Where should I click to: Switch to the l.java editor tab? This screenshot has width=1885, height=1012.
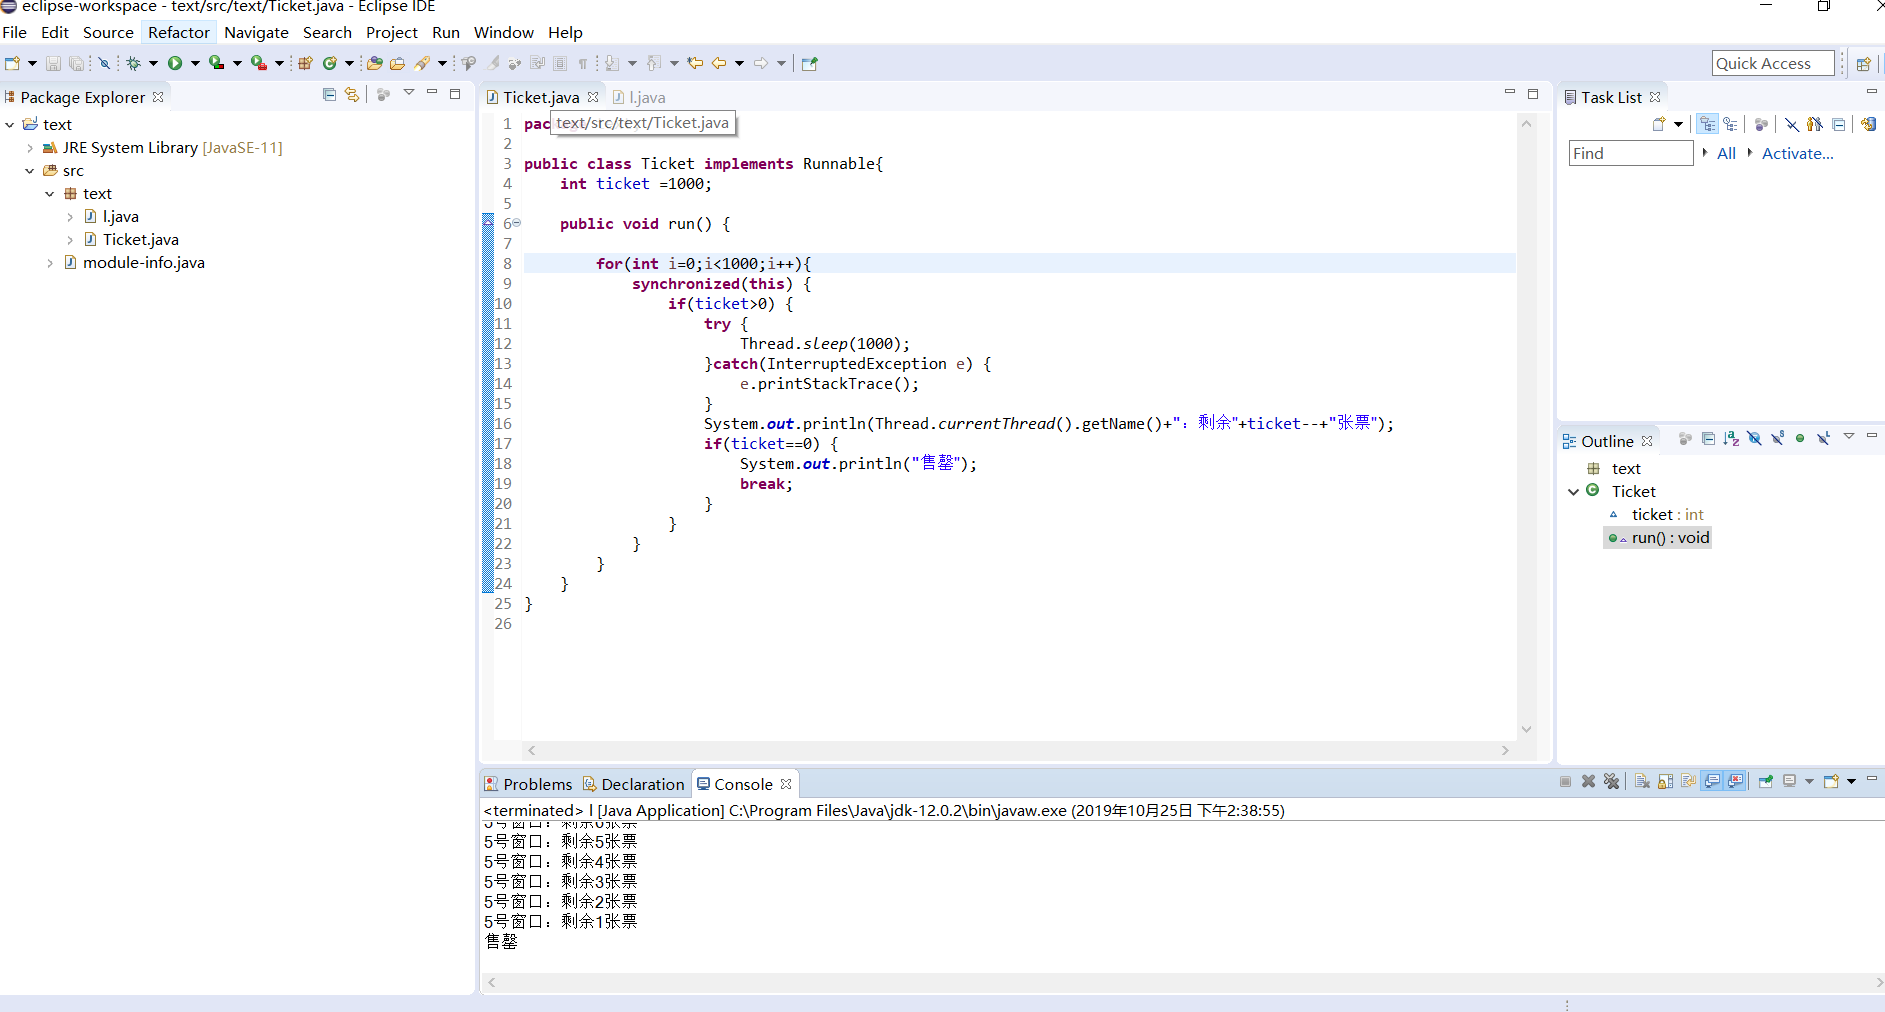click(x=646, y=97)
